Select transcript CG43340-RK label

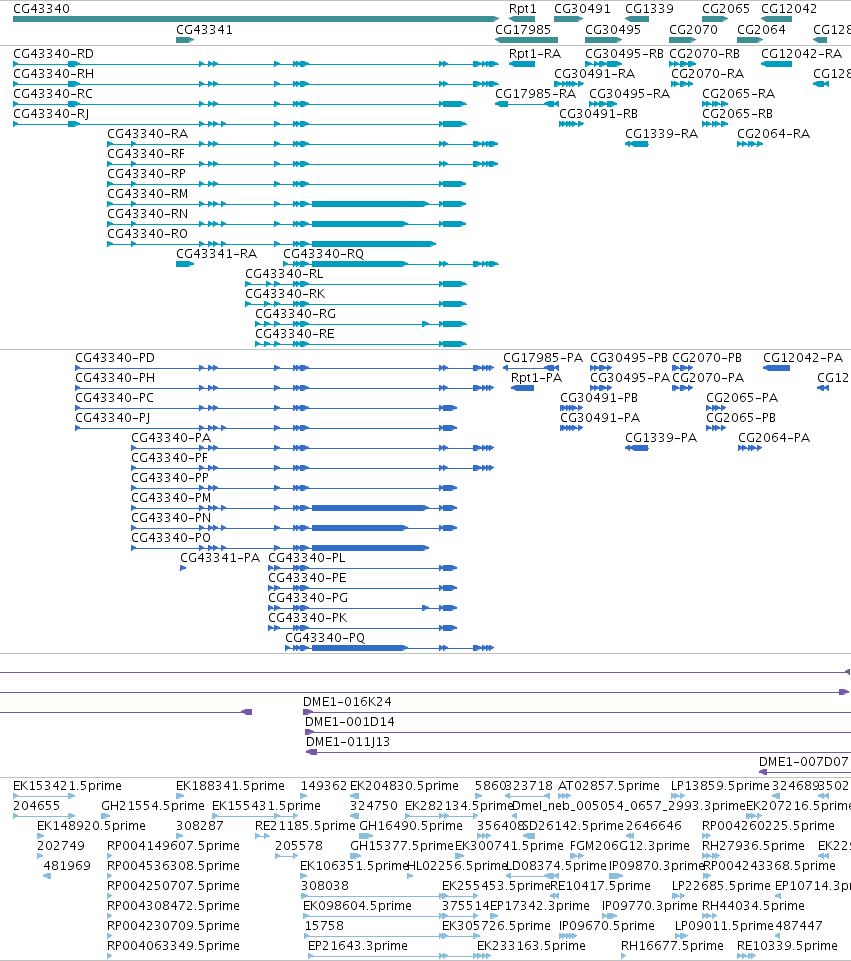click(x=285, y=294)
